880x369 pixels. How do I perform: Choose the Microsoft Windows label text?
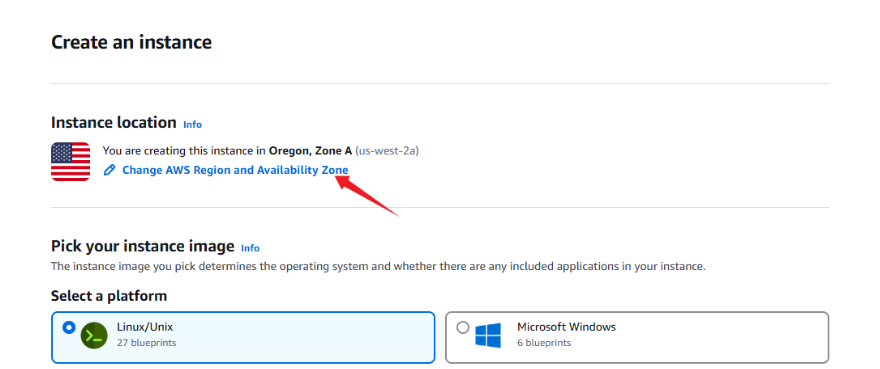point(566,327)
